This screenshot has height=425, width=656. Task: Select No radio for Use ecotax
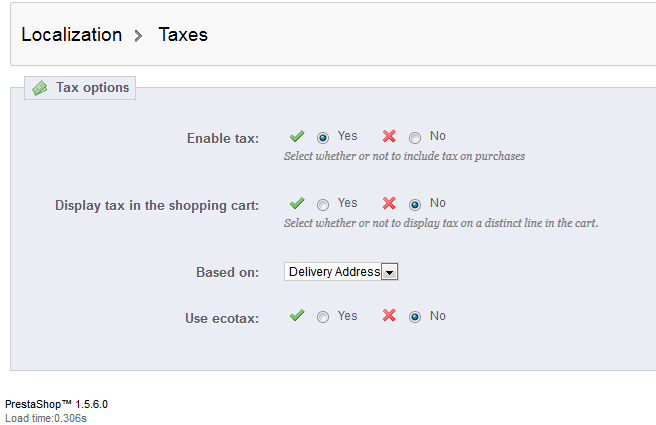click(415, 317)
